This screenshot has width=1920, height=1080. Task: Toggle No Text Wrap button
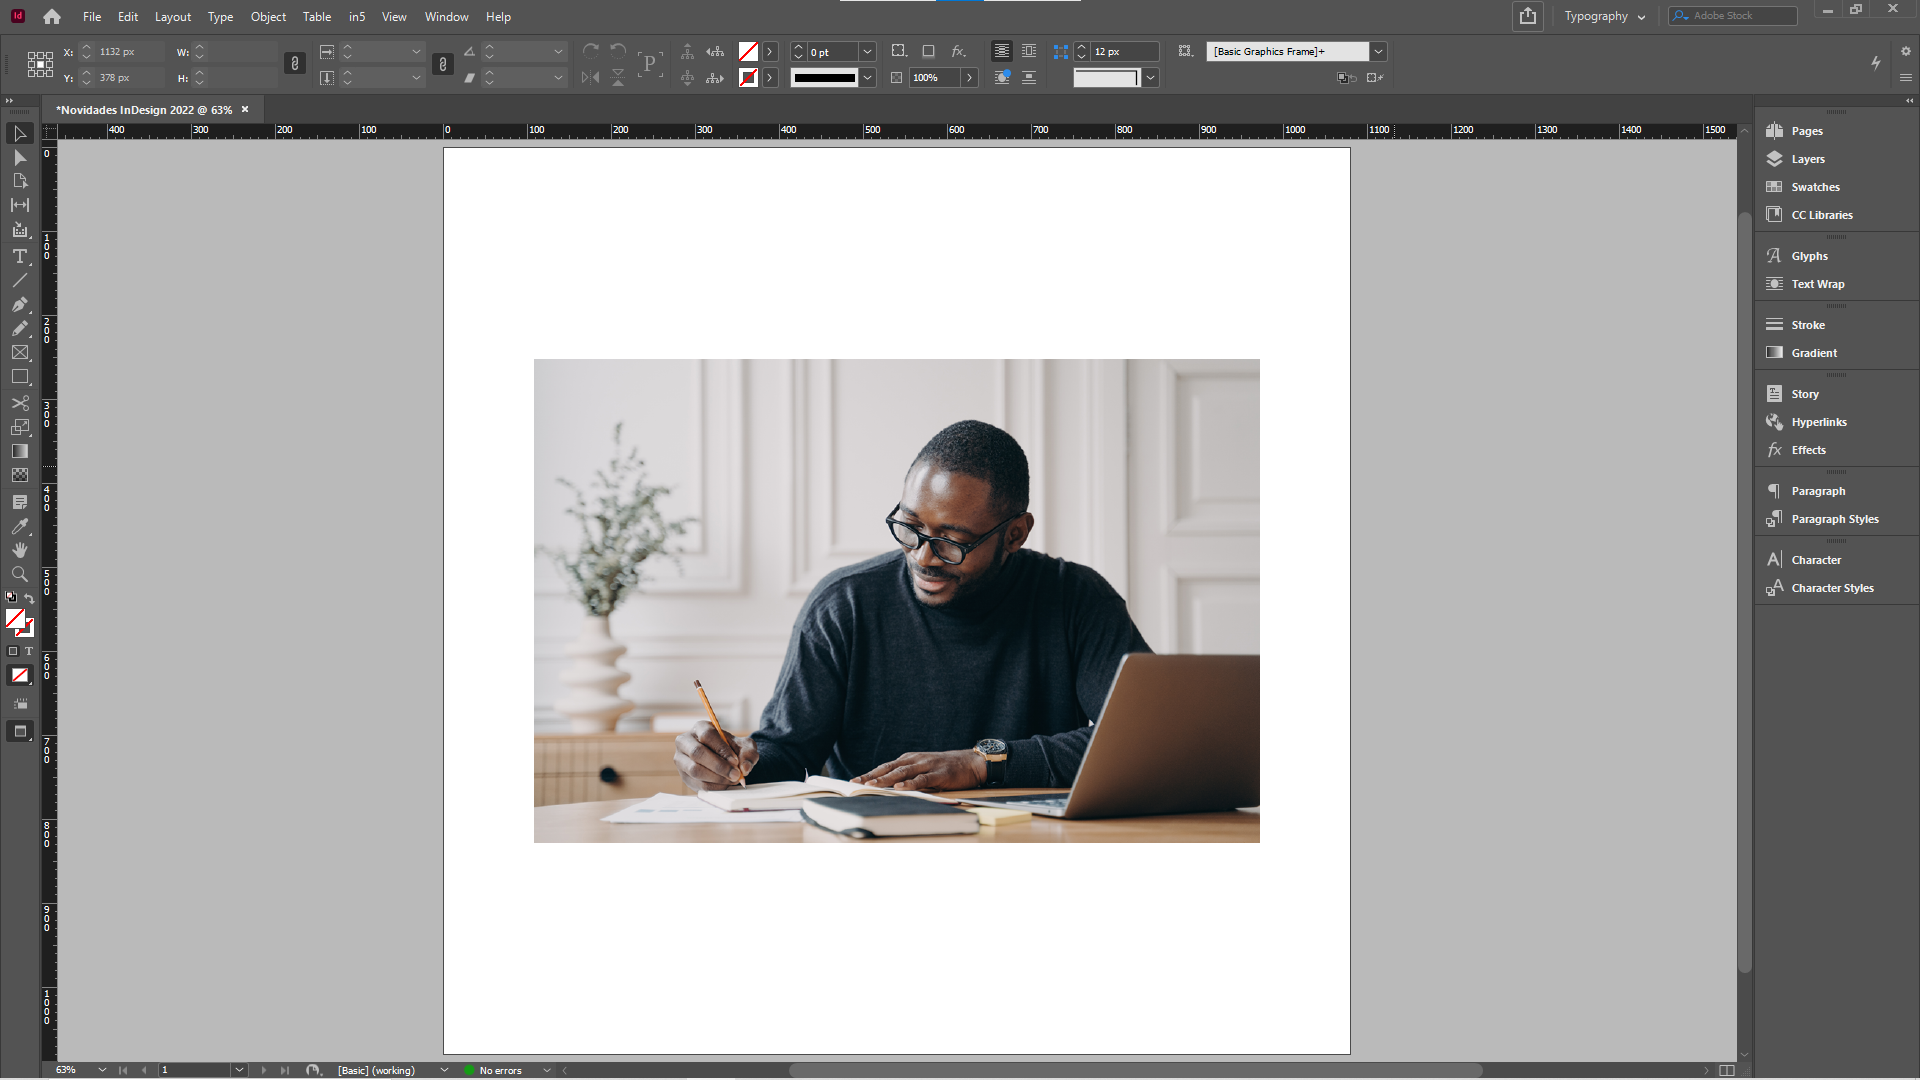(x=1001, y=51)
